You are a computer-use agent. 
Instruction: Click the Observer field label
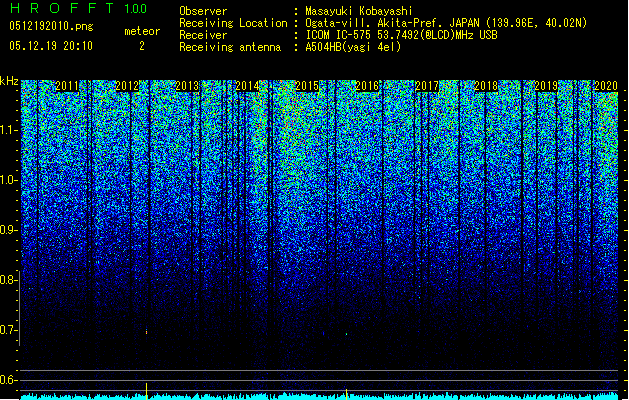(x=203, y=11)
